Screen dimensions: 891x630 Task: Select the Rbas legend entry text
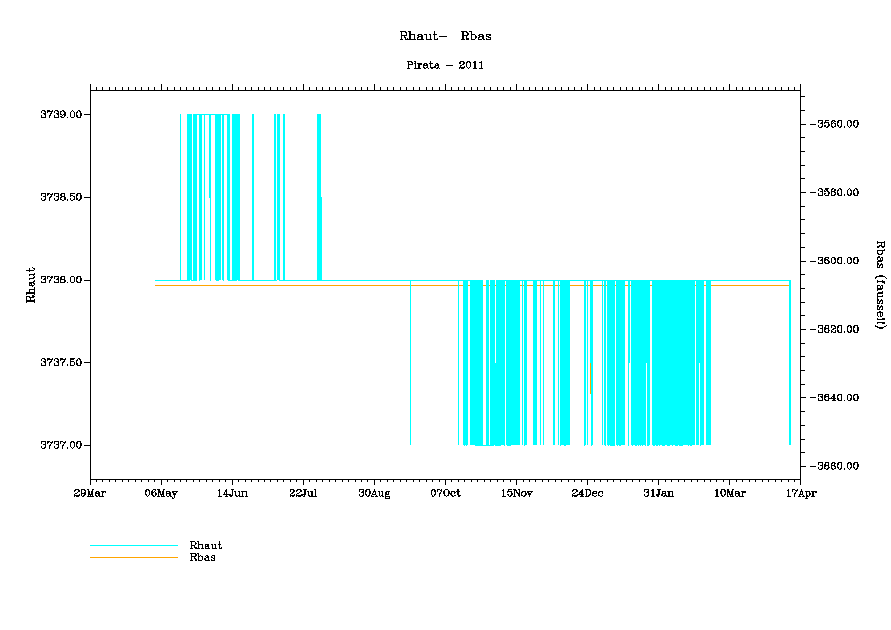(202, 557)
